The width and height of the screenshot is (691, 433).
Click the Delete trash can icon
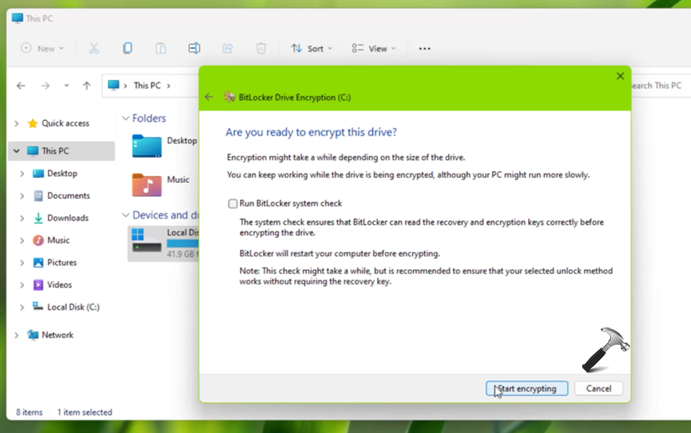click(x=261, y=48)
